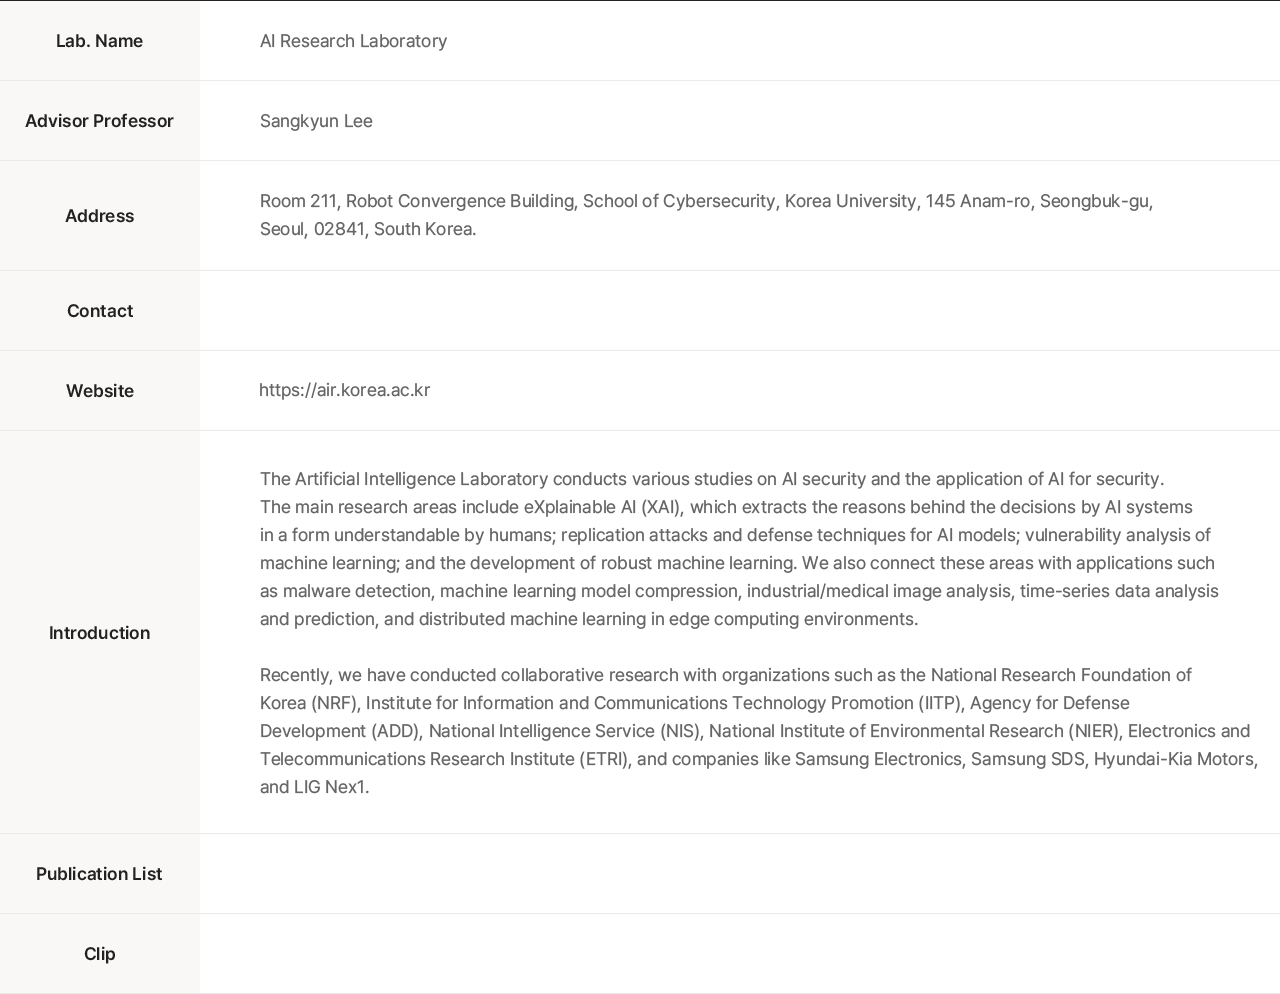This screenshot has width=1280, height=994.
Task: Click the sentence starting 'The Artificial Intelligence Laboratory'
Action: pyautogui.click(x=711, y=479)
